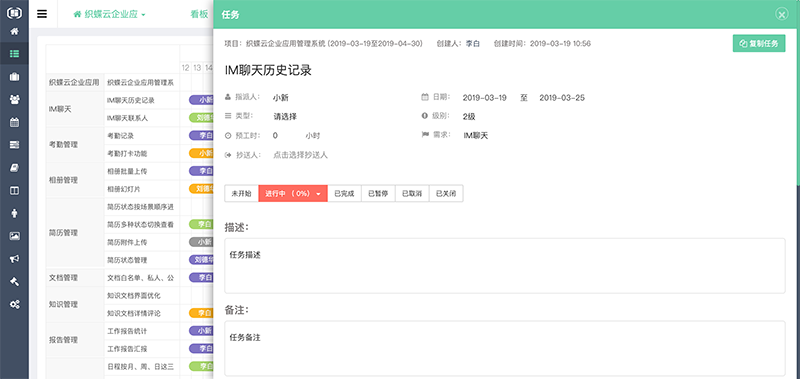The width and height of the screenshot is (800, 379).
Task: Click the clock icon beside 预工时
Action: tap(228, 136)
